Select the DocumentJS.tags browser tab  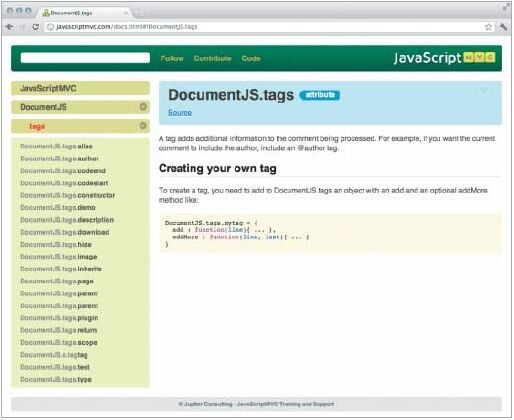tap(83, 13)
